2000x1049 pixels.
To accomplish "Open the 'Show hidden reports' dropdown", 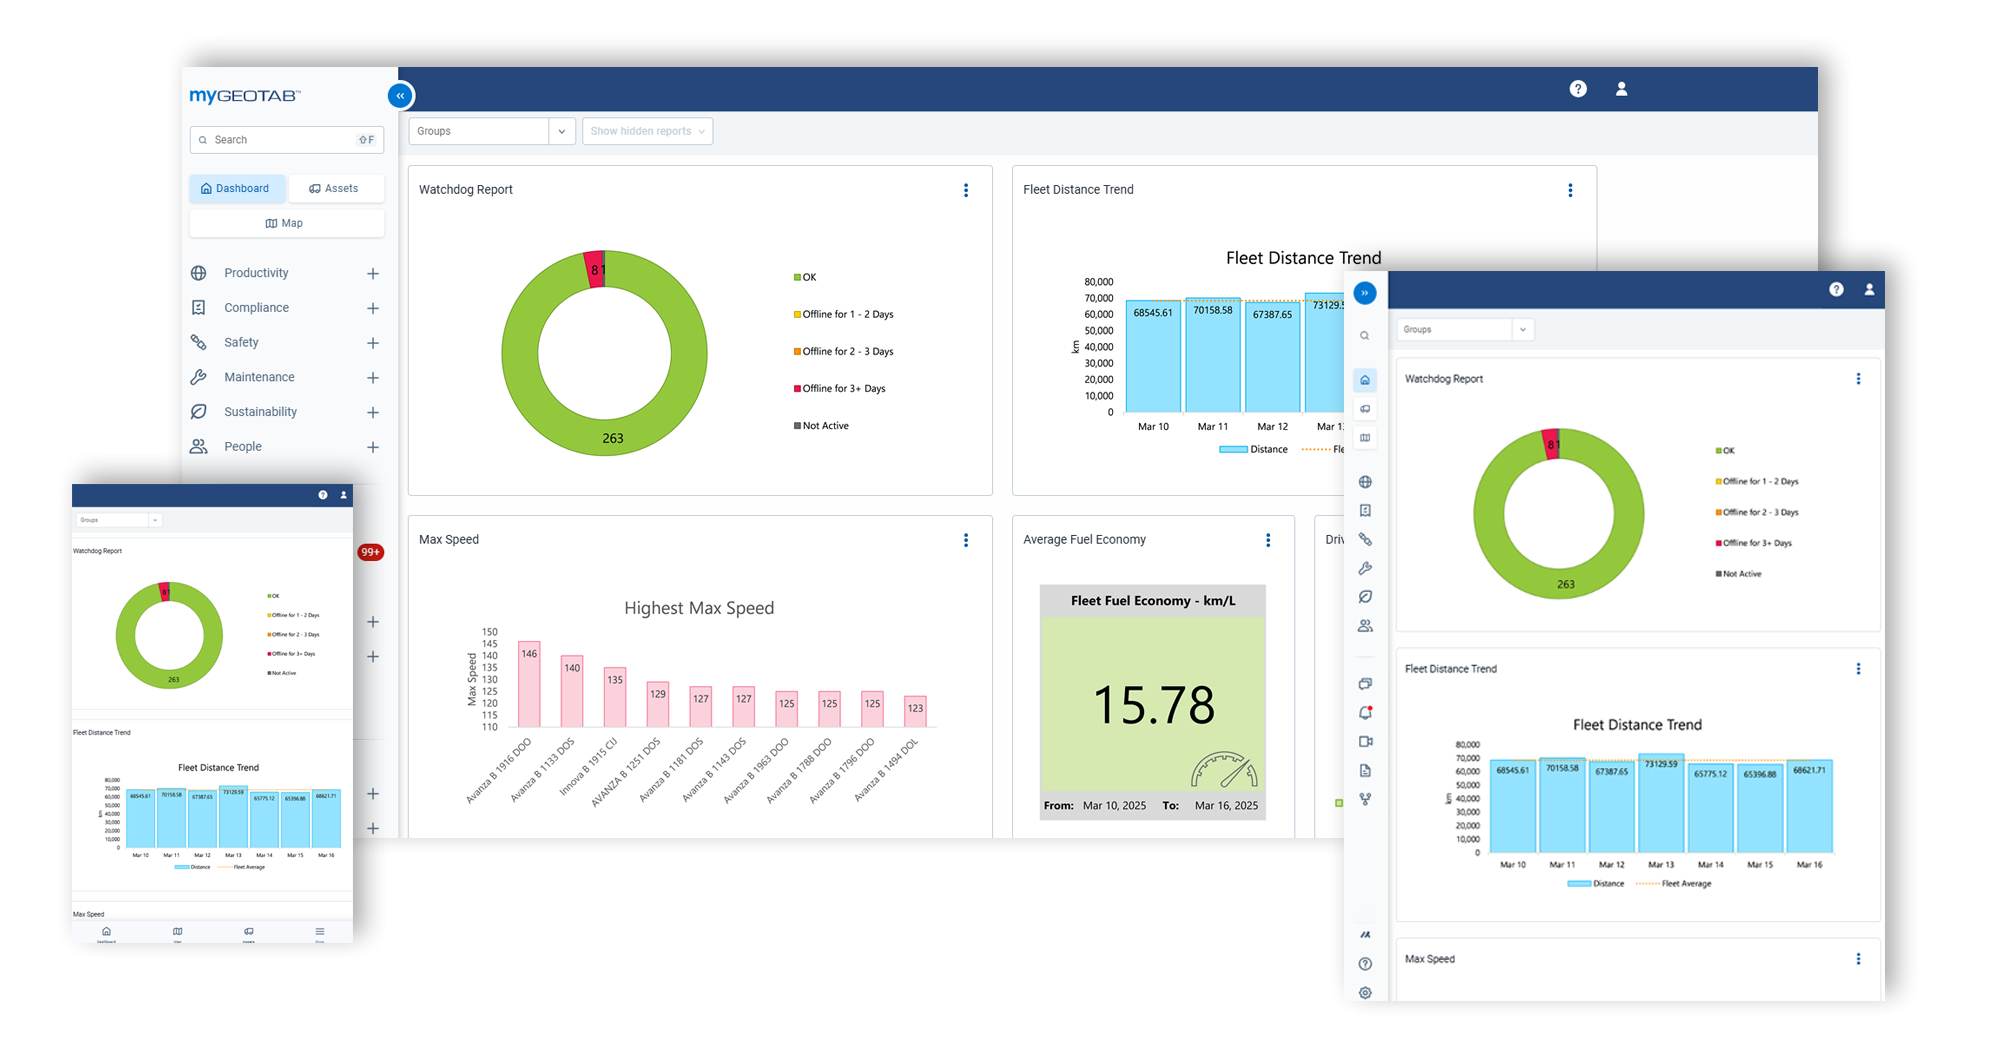I will click(647, 131).
